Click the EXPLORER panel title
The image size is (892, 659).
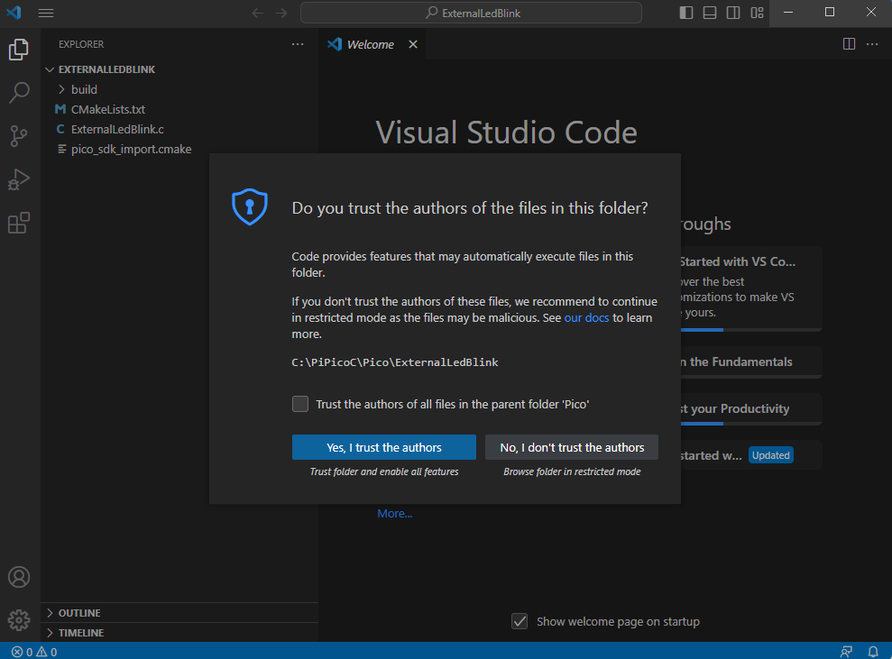coord(81,44)
